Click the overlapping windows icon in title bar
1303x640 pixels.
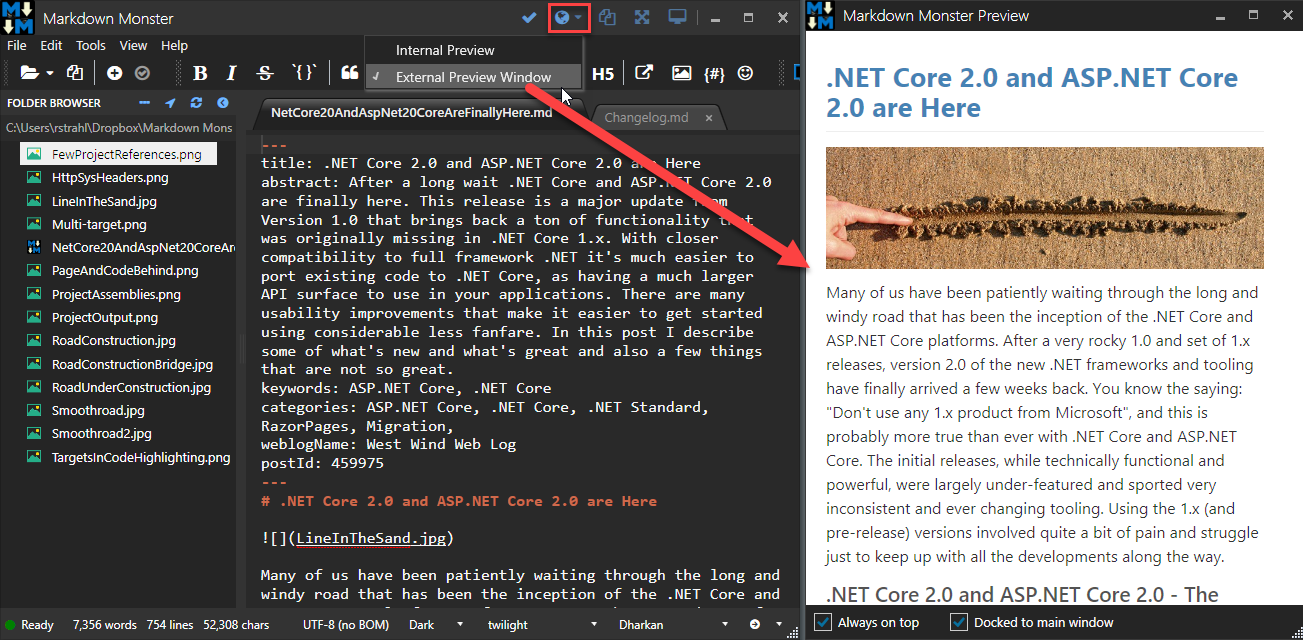pos(607,18)
